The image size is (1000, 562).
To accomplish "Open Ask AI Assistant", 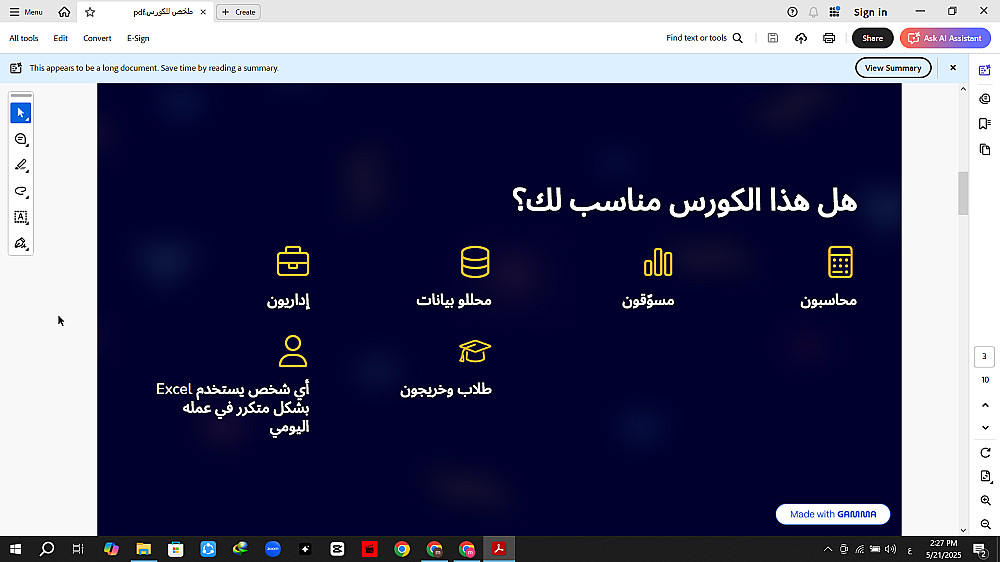I will pos(945,38).
